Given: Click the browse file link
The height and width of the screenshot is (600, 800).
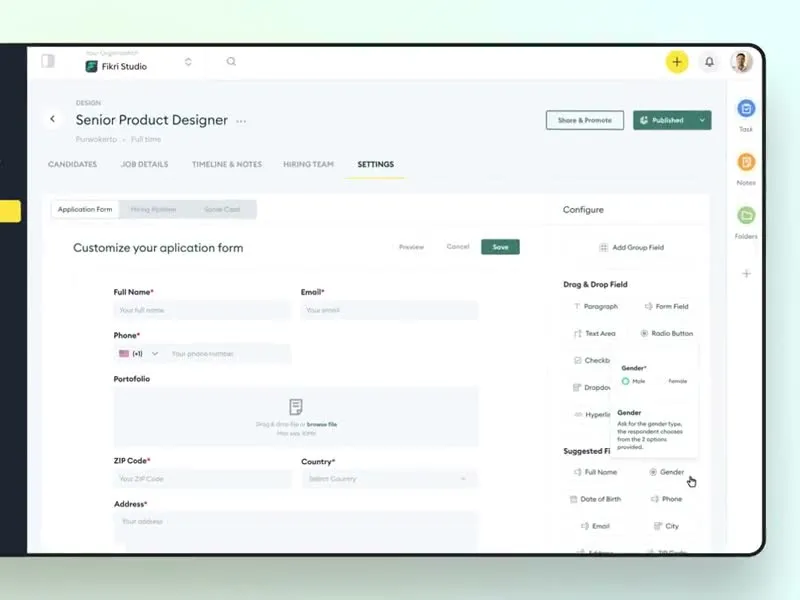Looking at the screenshot, I should pyautogui.click(x=322, y=424).
